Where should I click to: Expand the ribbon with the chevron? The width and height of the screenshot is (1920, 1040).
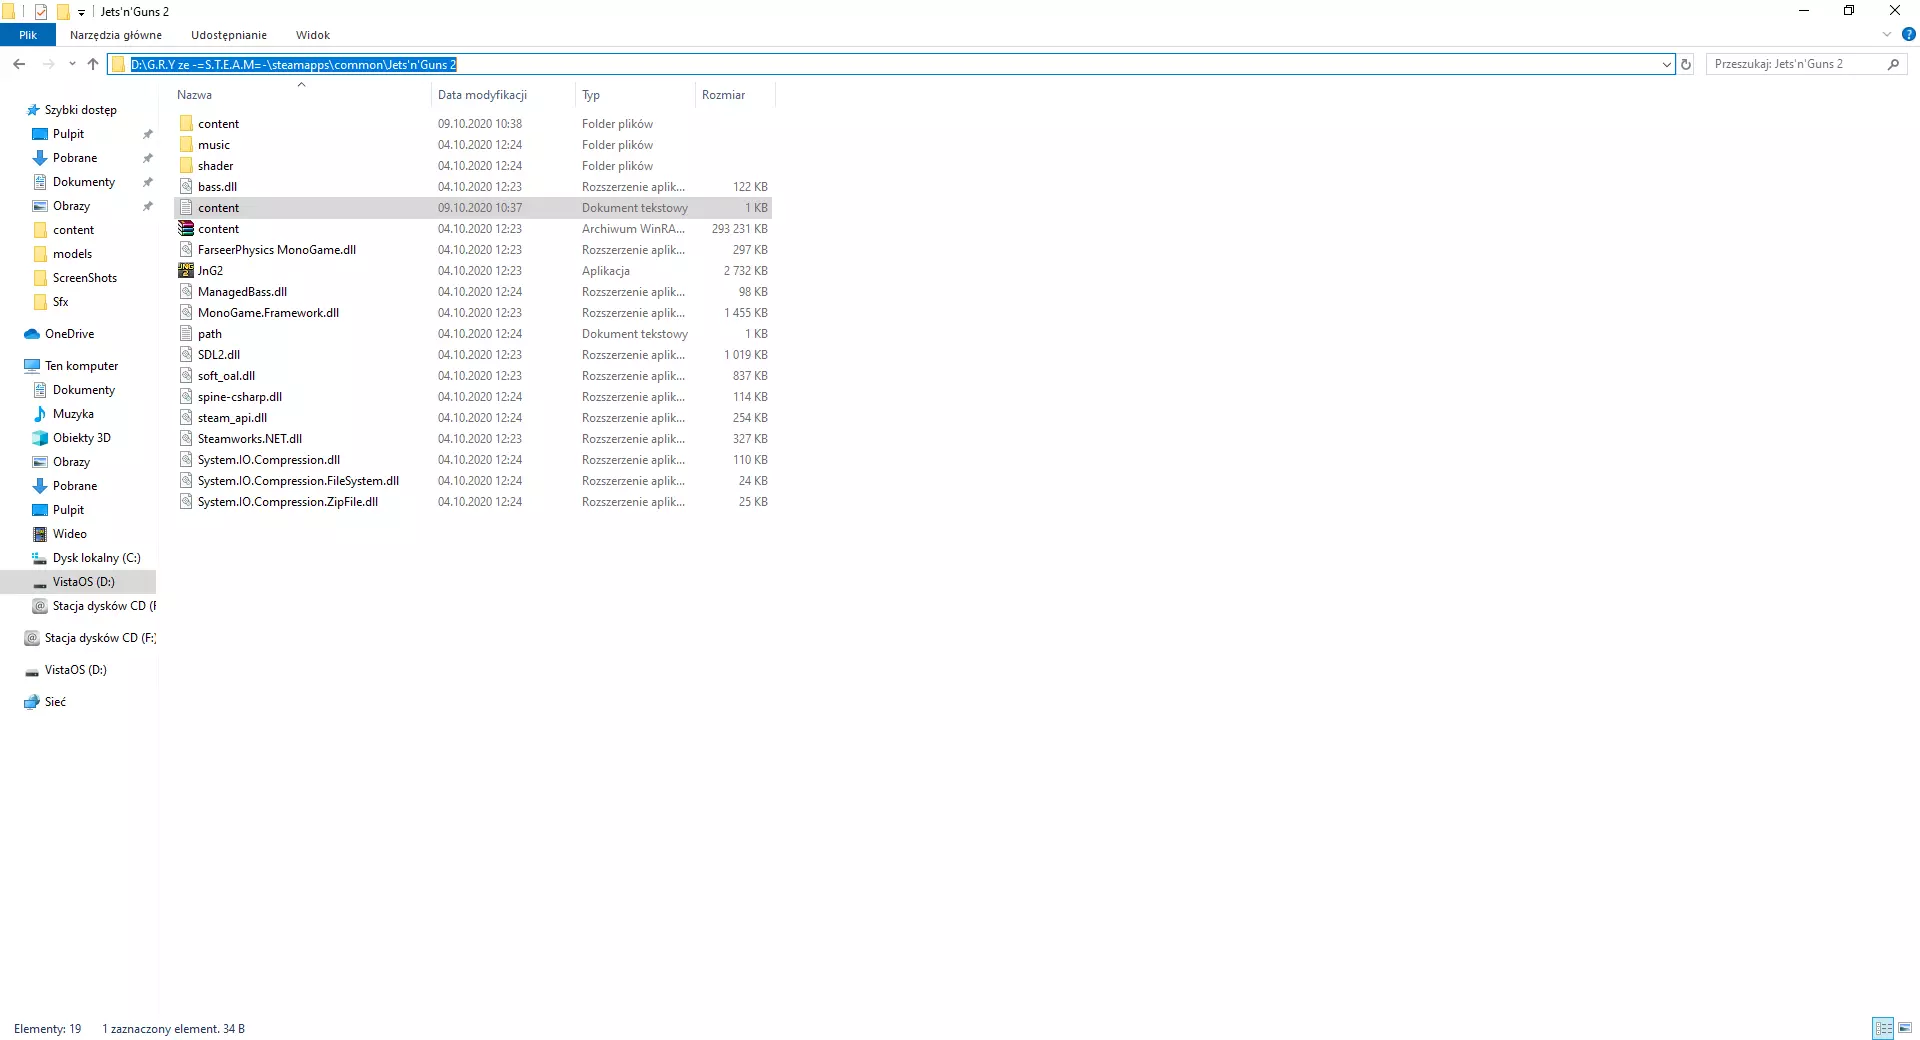[x=1887, y=34]
